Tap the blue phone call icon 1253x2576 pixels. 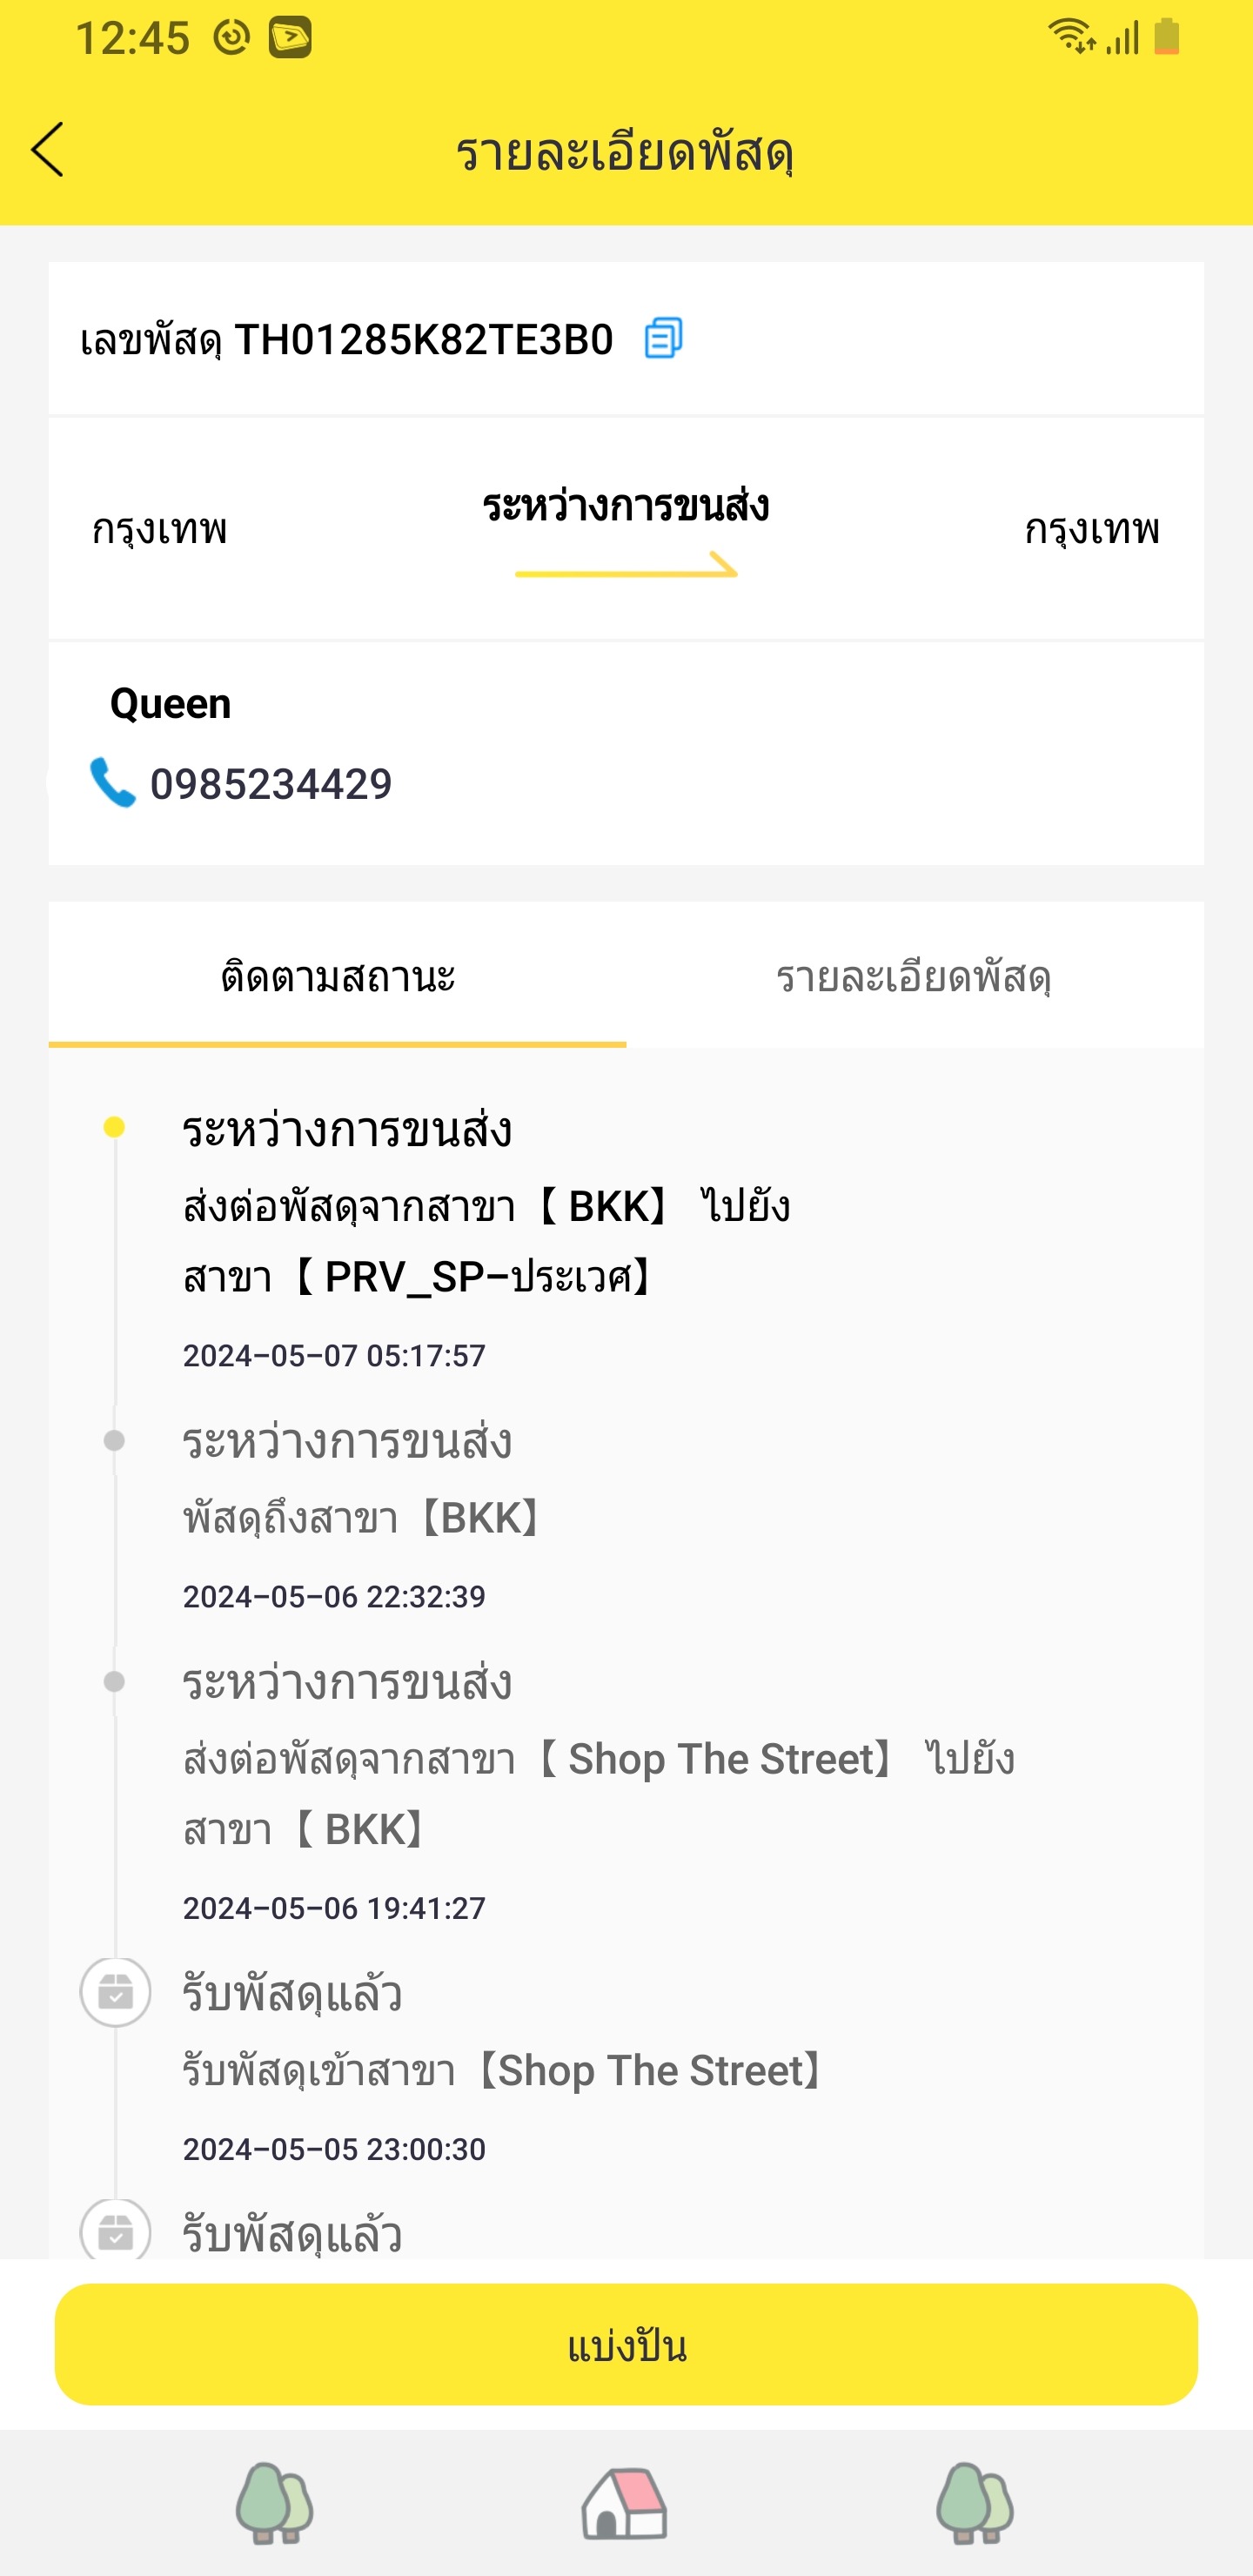[112, 782]
